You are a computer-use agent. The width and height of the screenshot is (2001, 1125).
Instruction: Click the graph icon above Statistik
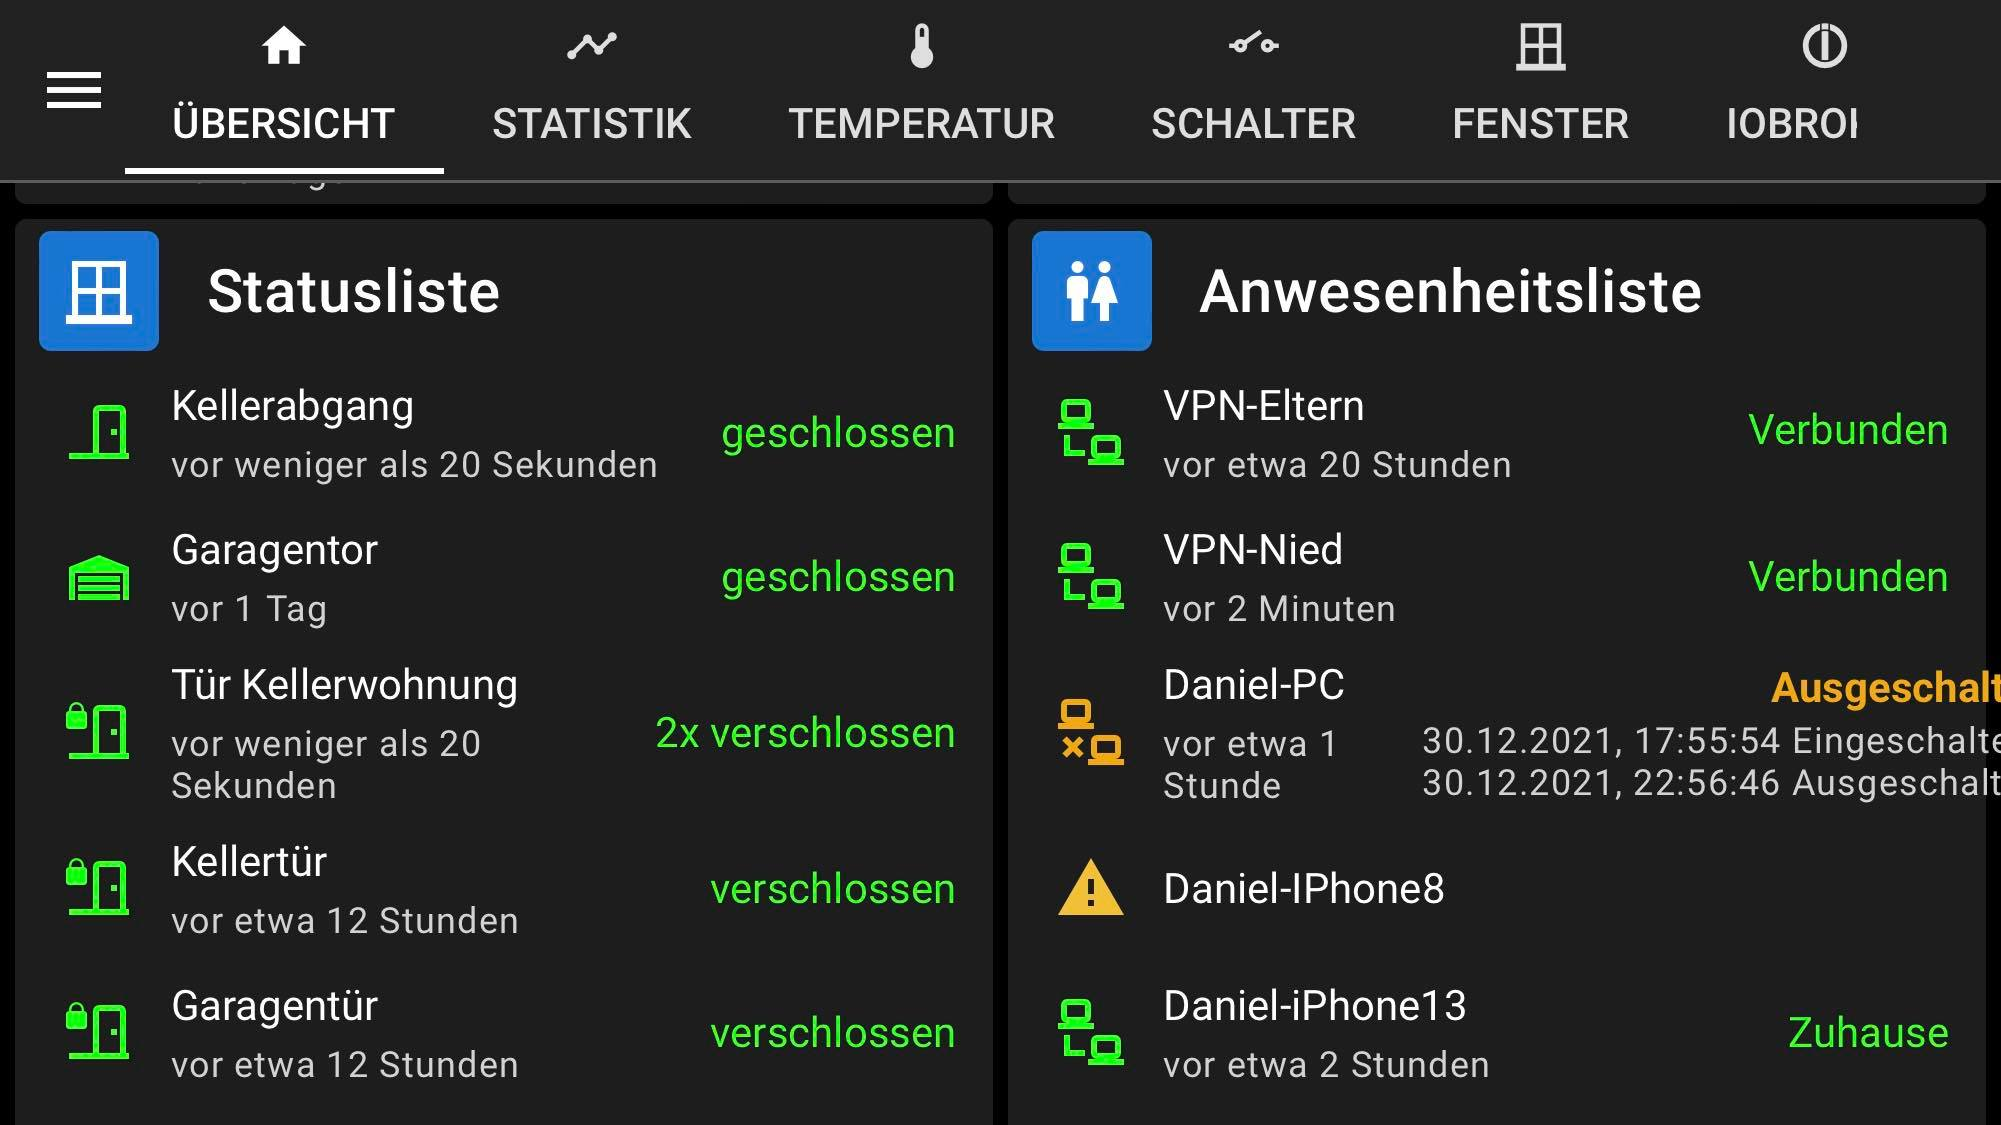coord(592,45)
